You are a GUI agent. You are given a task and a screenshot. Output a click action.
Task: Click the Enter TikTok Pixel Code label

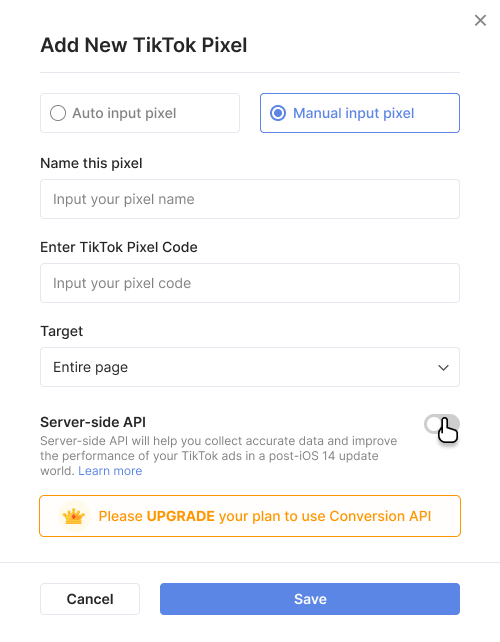(x=119, y=247)
